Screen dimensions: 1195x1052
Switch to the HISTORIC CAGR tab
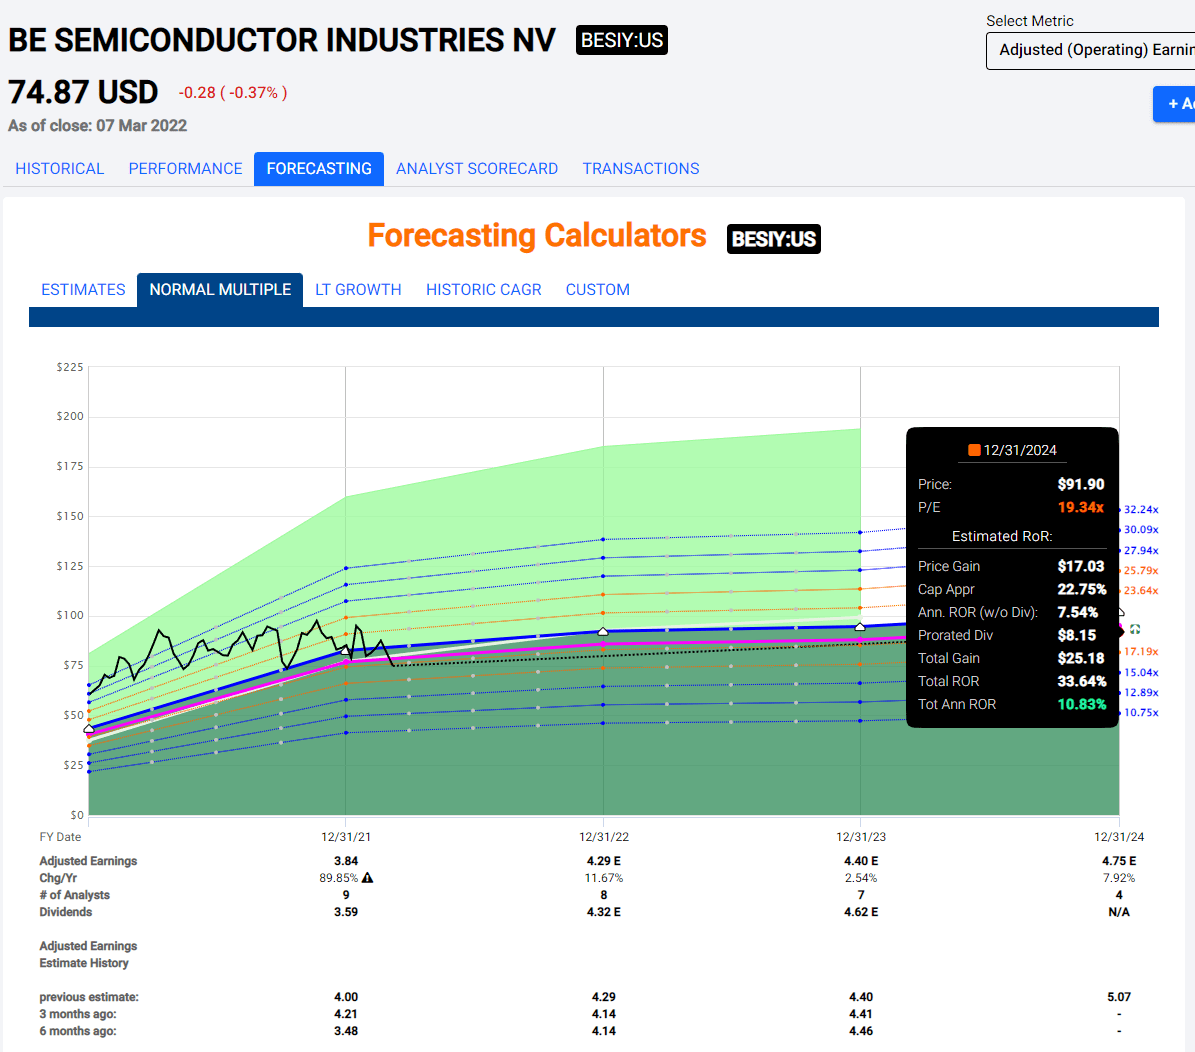483,290
